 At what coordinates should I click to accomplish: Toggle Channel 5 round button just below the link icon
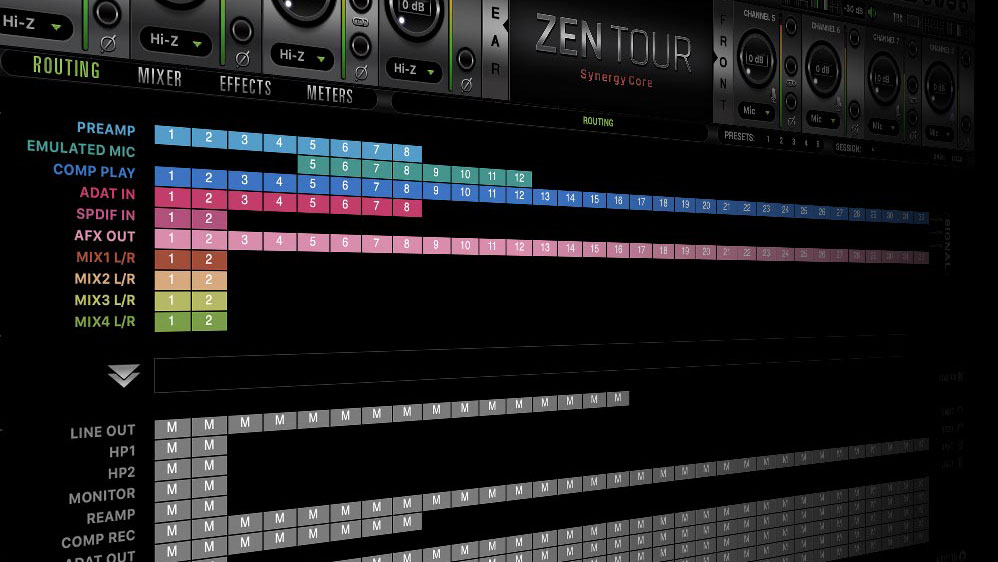791,101
